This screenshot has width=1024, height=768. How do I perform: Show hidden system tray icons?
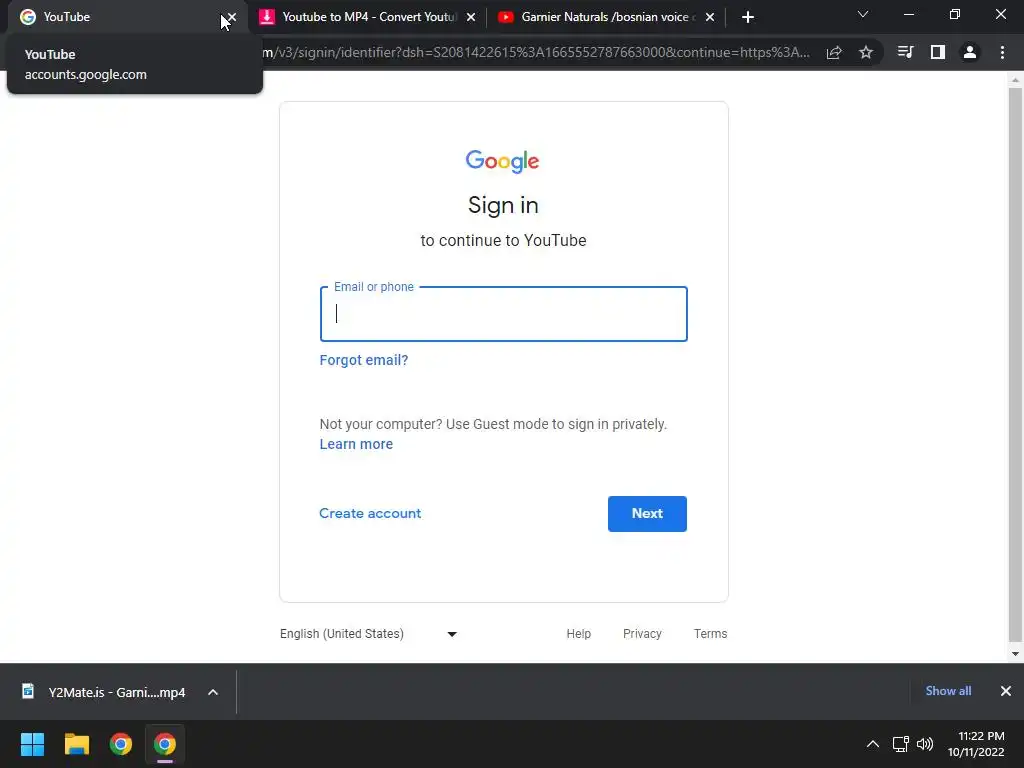872,744
